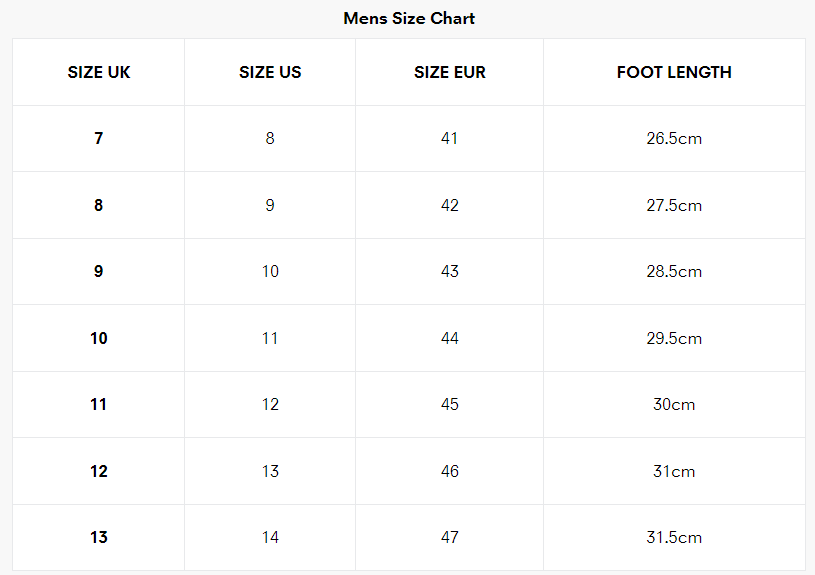
Task: Click the SIZE EUR column header
Action: click(450, 72)
